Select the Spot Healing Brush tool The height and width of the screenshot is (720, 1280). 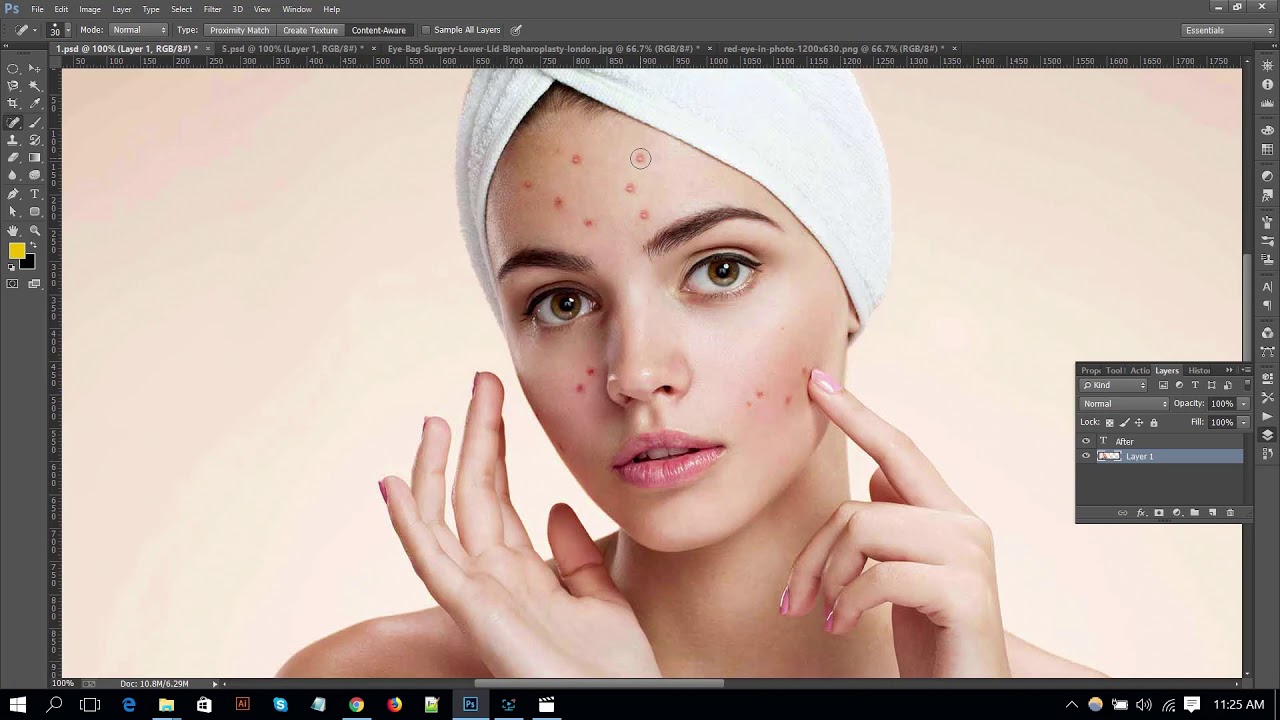13,122
